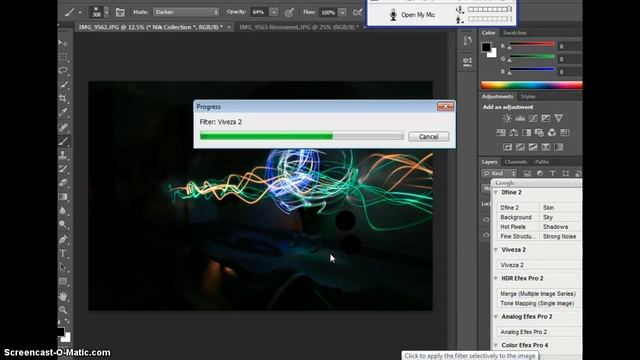Open the brush Mode dropdown showing Darken
Image resolution: width=640 pixels, height=360 pixels.
pyautogui.click(x=186, y=12)
